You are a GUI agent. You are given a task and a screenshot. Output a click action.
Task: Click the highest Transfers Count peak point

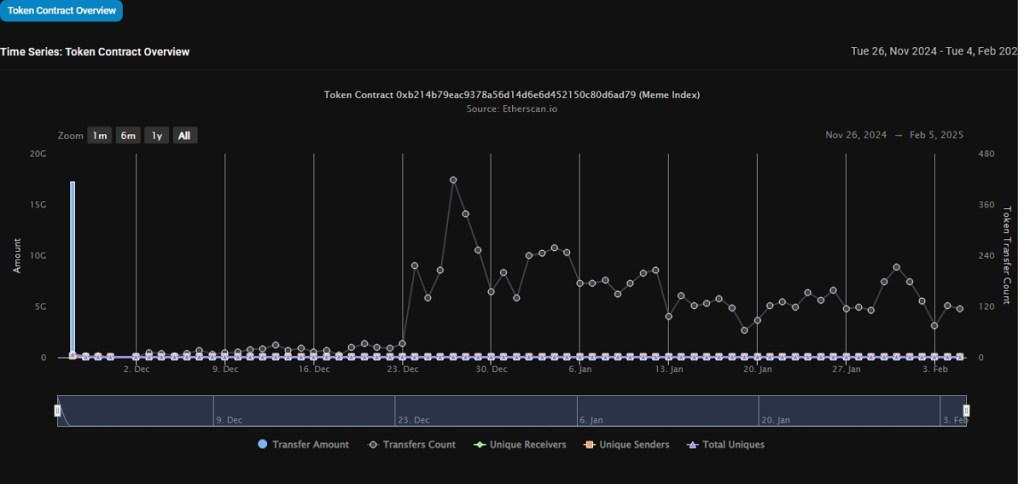(453, 180)
